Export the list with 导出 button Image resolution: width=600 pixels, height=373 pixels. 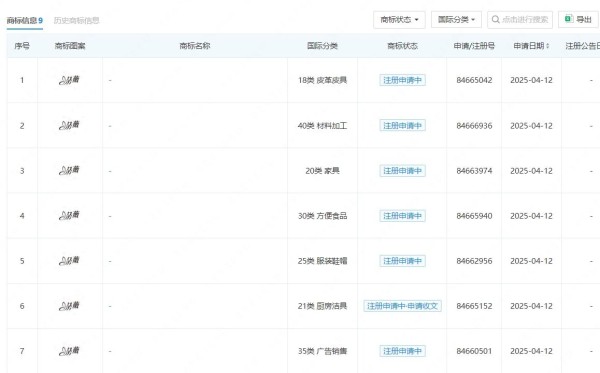click(578, 20)
